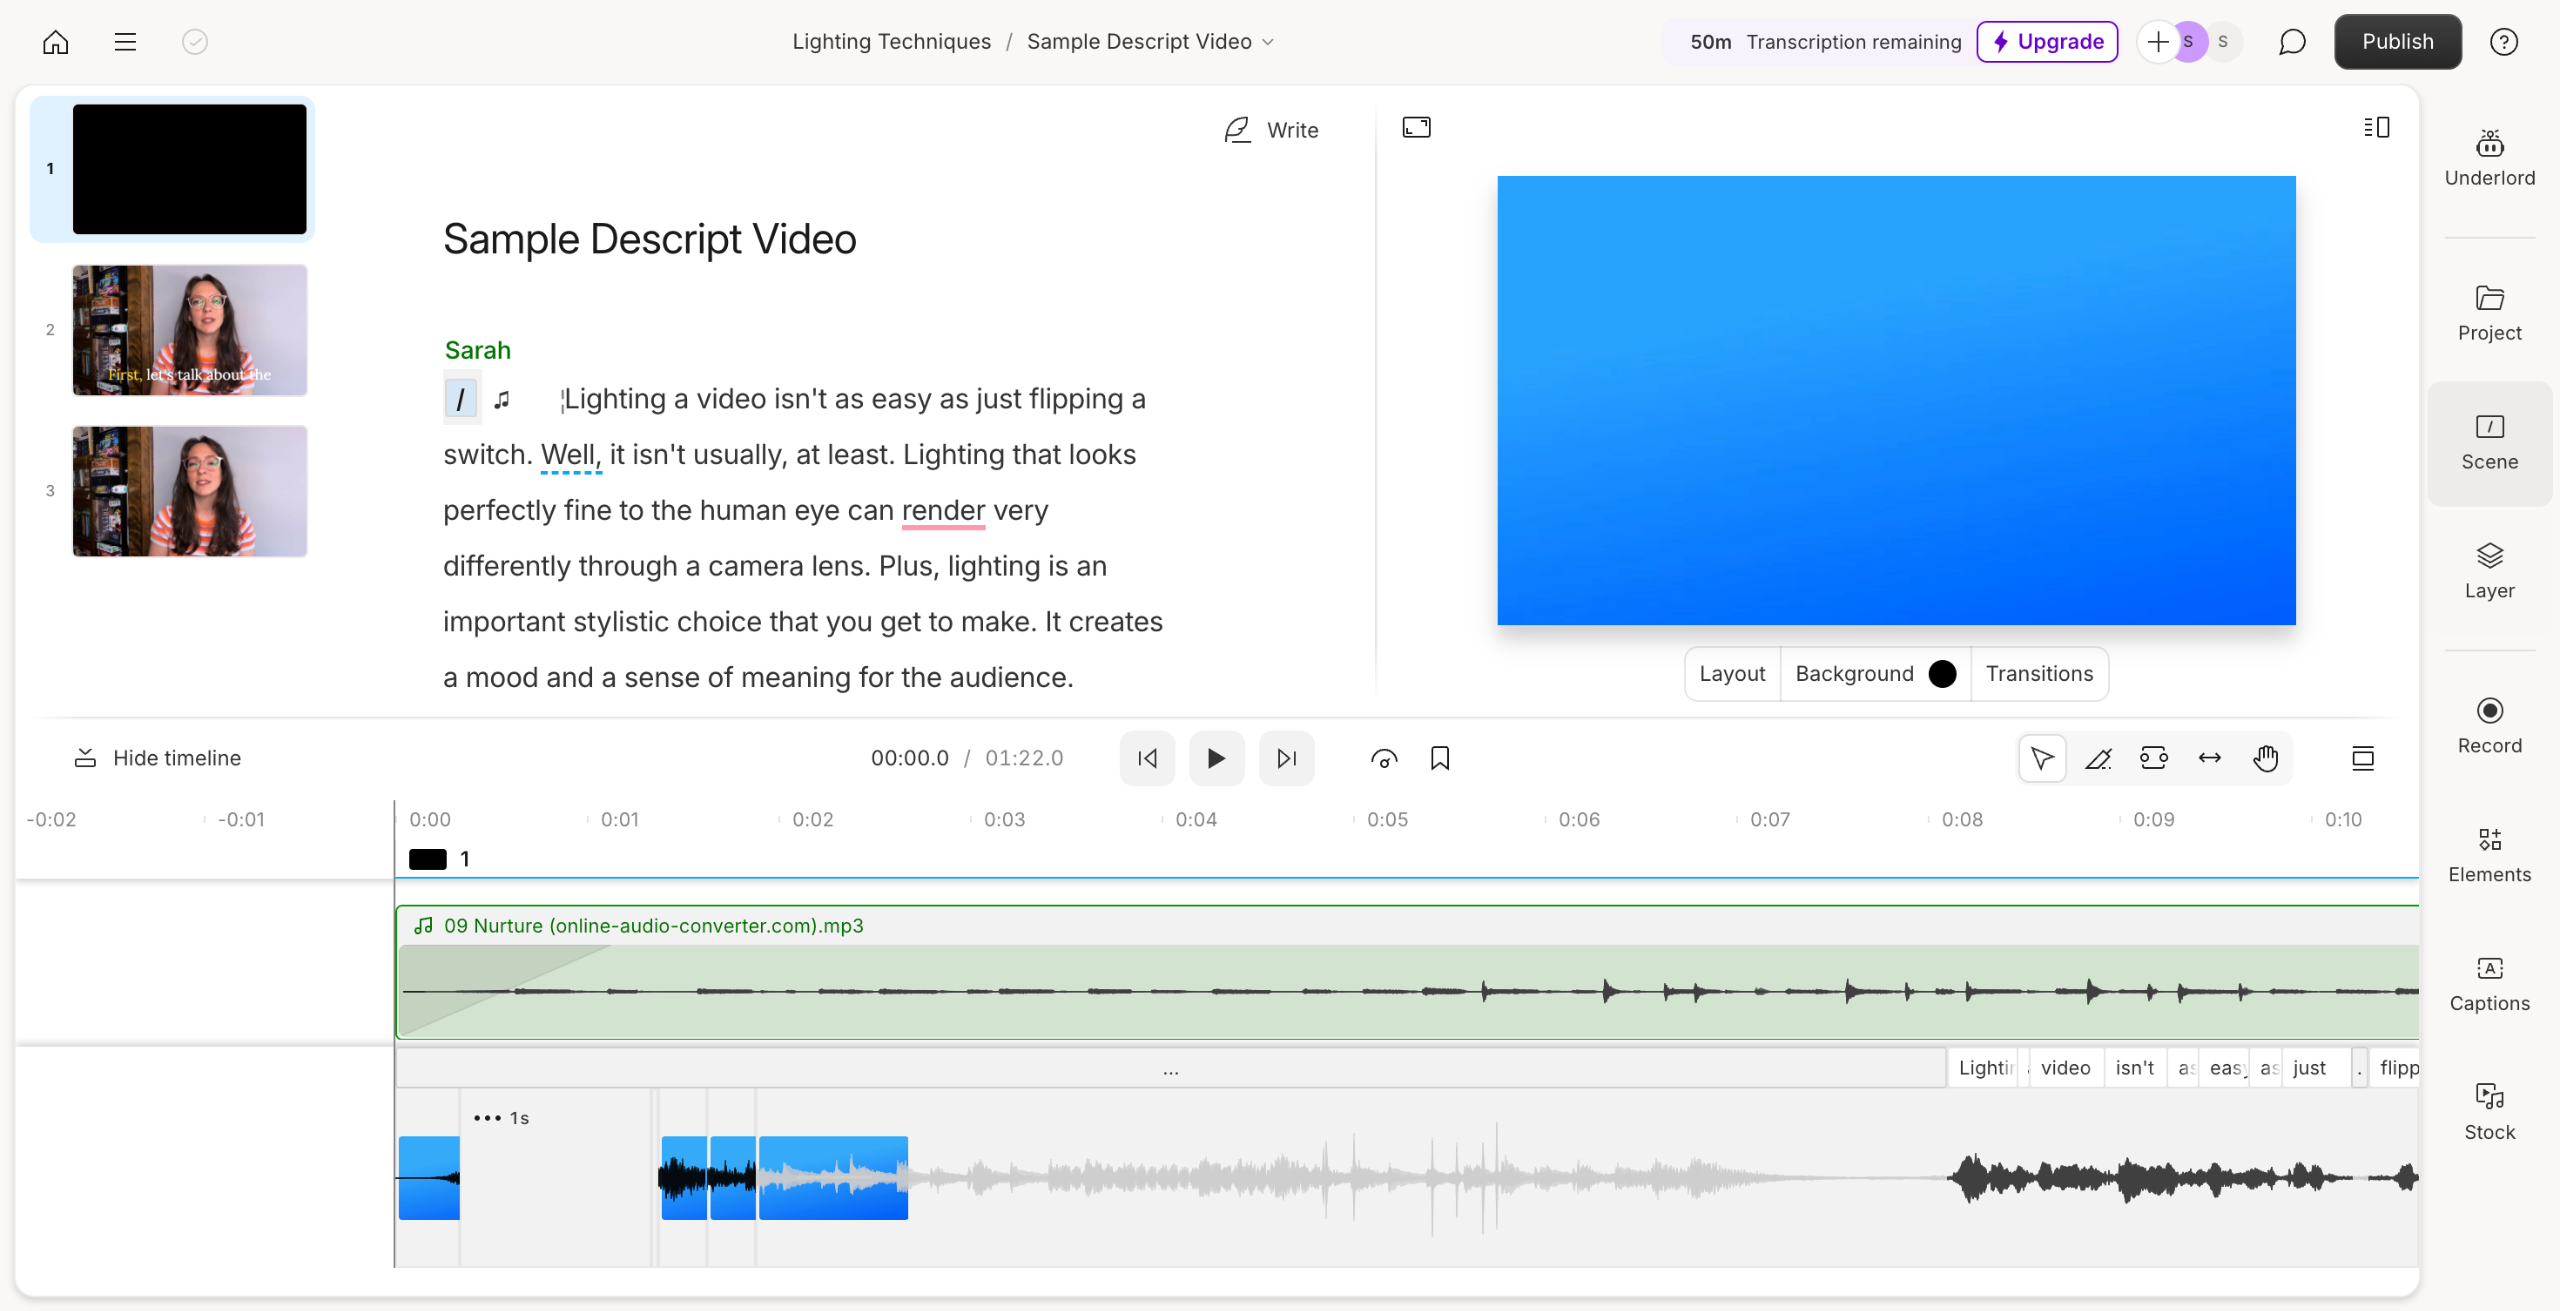2560x1311 pixels.
Task: Select the Blade edit tool
Action: (2098, 758)
